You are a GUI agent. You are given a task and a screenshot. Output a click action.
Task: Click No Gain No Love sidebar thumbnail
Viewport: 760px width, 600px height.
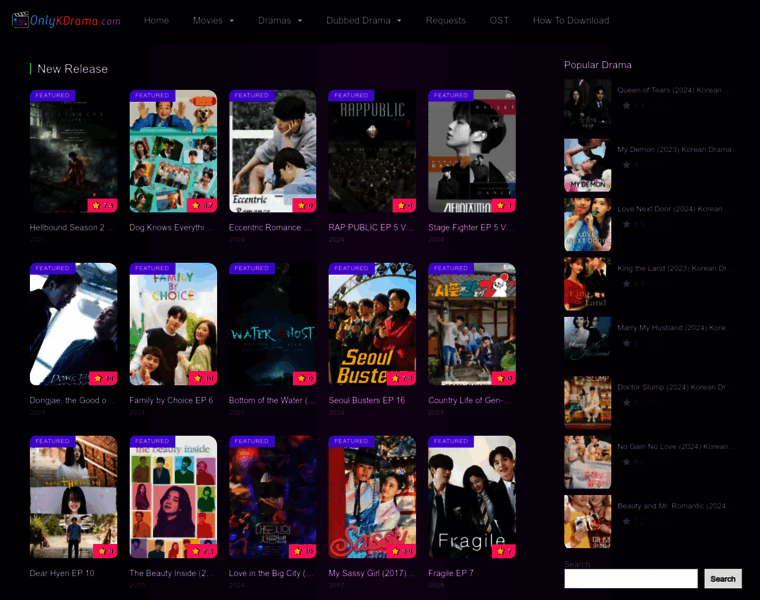(x=587, y=462)
